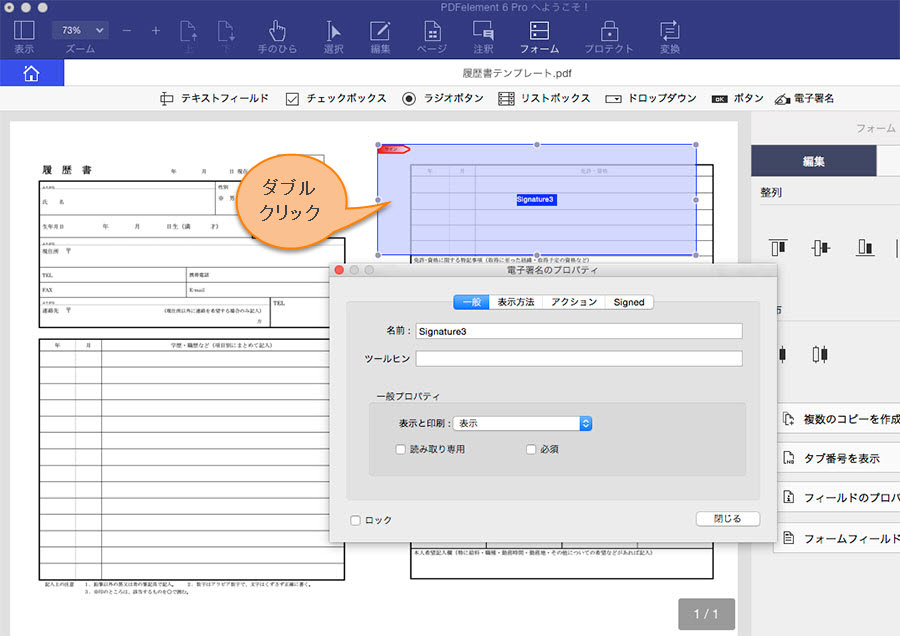Viewport: 900px width, 636px height.
Task: Add a 電子署名 digital signature field
Action: click(x=804, y=99)
